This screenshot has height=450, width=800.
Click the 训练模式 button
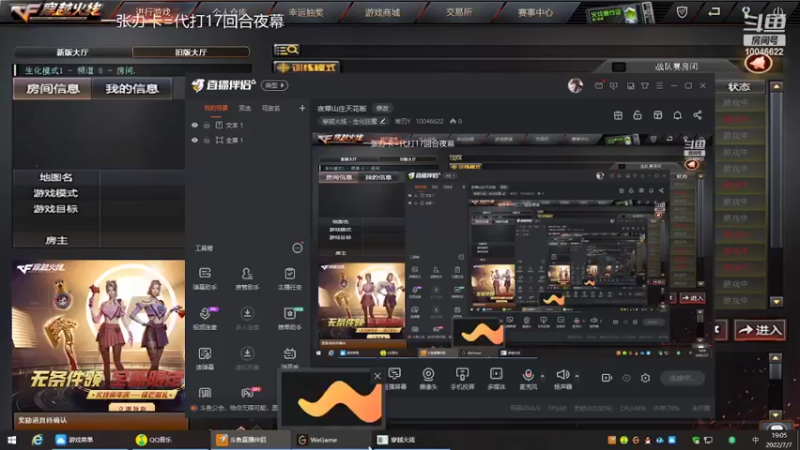(307, 67)
